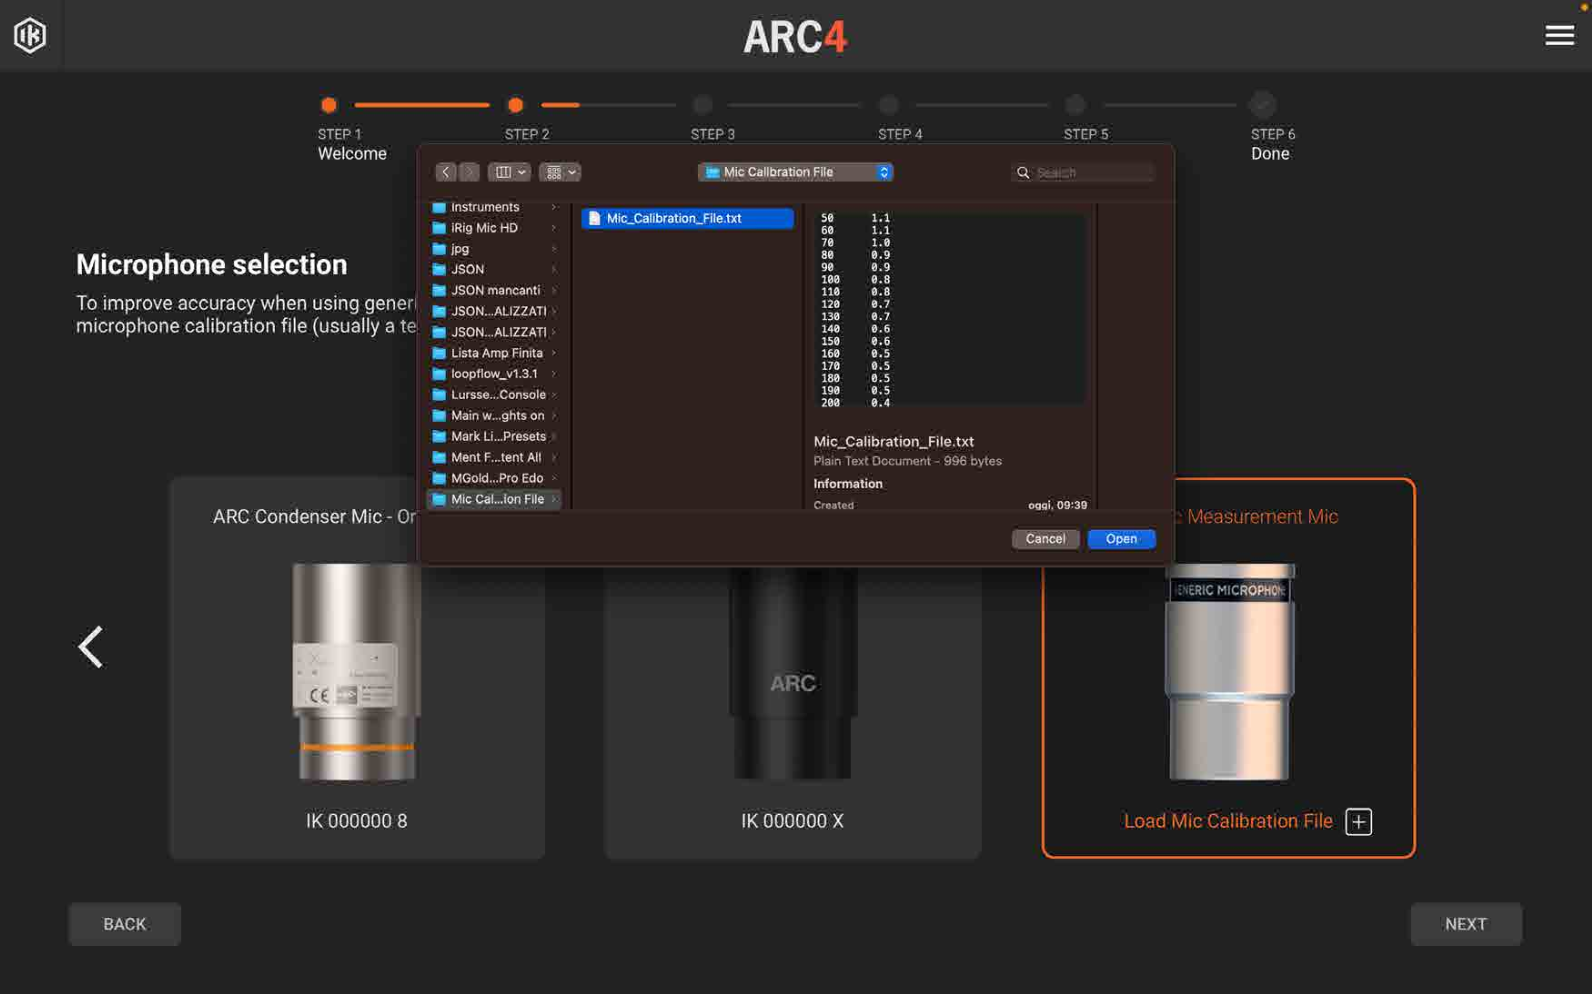Screen dimensions: 1592x994
Task: Select the generic Measurement Mic card
Action: (1228, 668)
